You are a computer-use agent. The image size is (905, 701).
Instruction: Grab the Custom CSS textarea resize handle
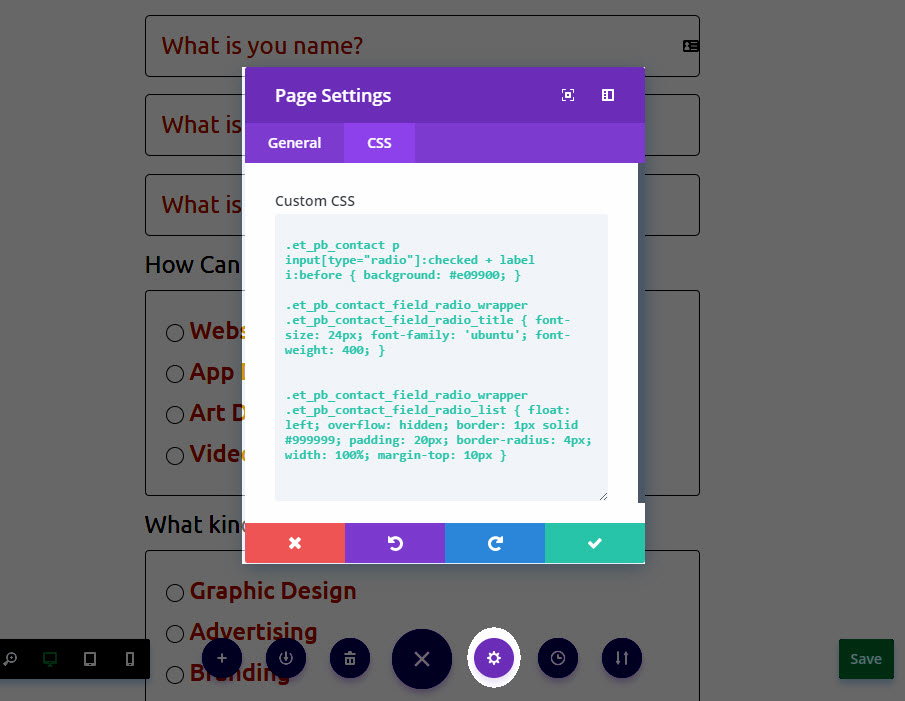[x=603, y=496]
